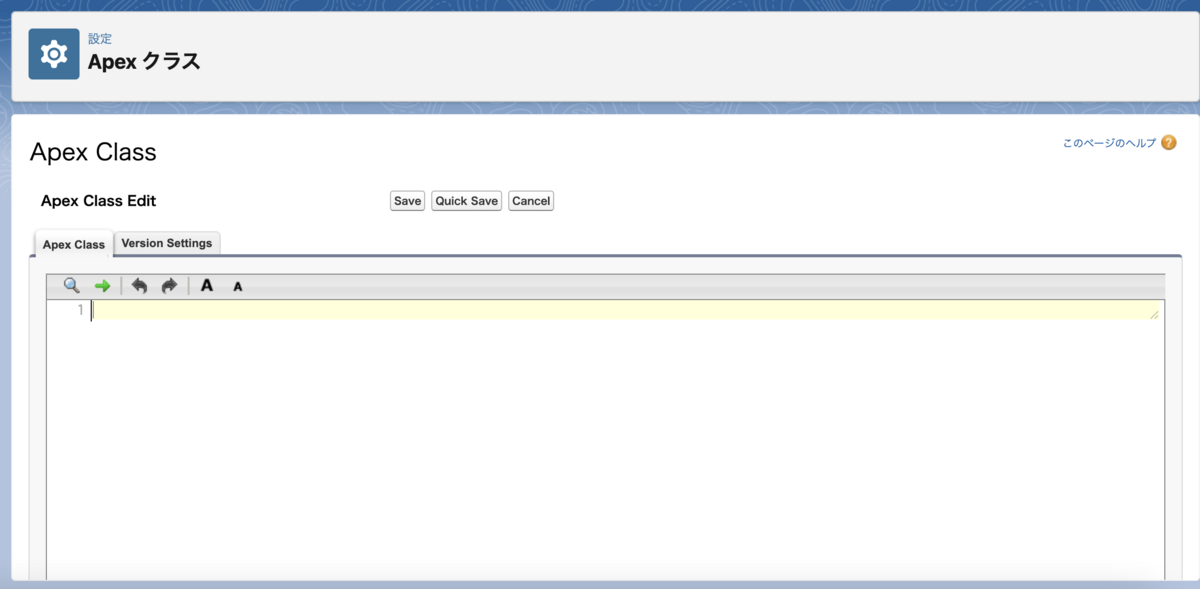The image size is (1200, 589).
Task: Switch to the Version Settings tab
Action: pos(166,242)
